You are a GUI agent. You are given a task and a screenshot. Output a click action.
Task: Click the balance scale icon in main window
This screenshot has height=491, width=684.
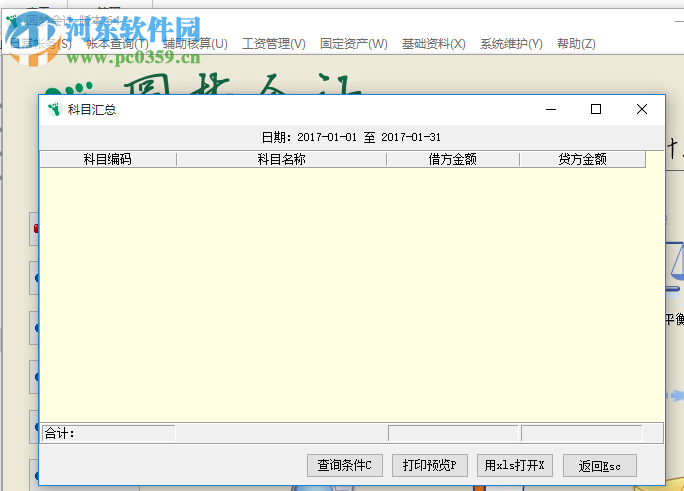pyautogui.click(x=675, y=268)
